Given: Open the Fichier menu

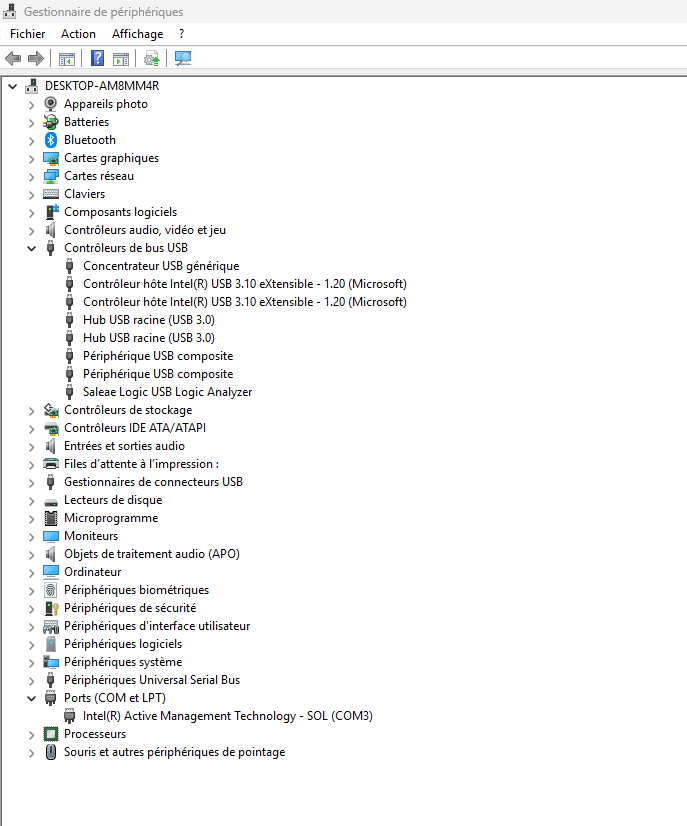Looking at the screenshot, I should click(28, 34).
